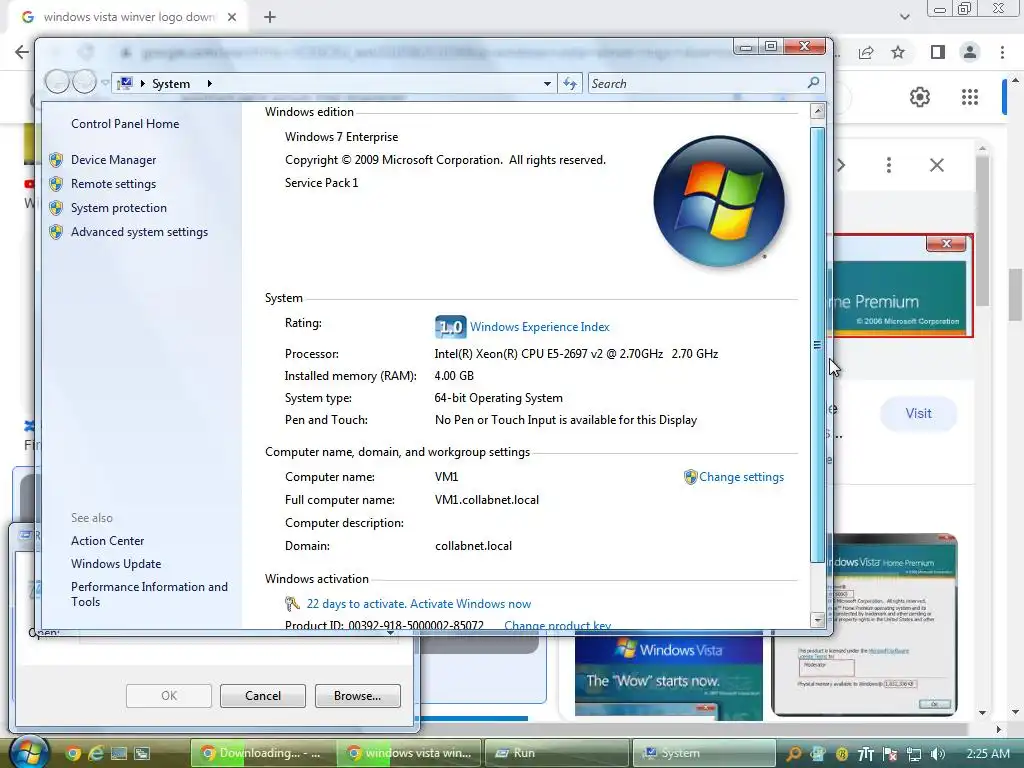Click Chrome profile avatar icon
Screen dimensions: 1024x768
970,52
